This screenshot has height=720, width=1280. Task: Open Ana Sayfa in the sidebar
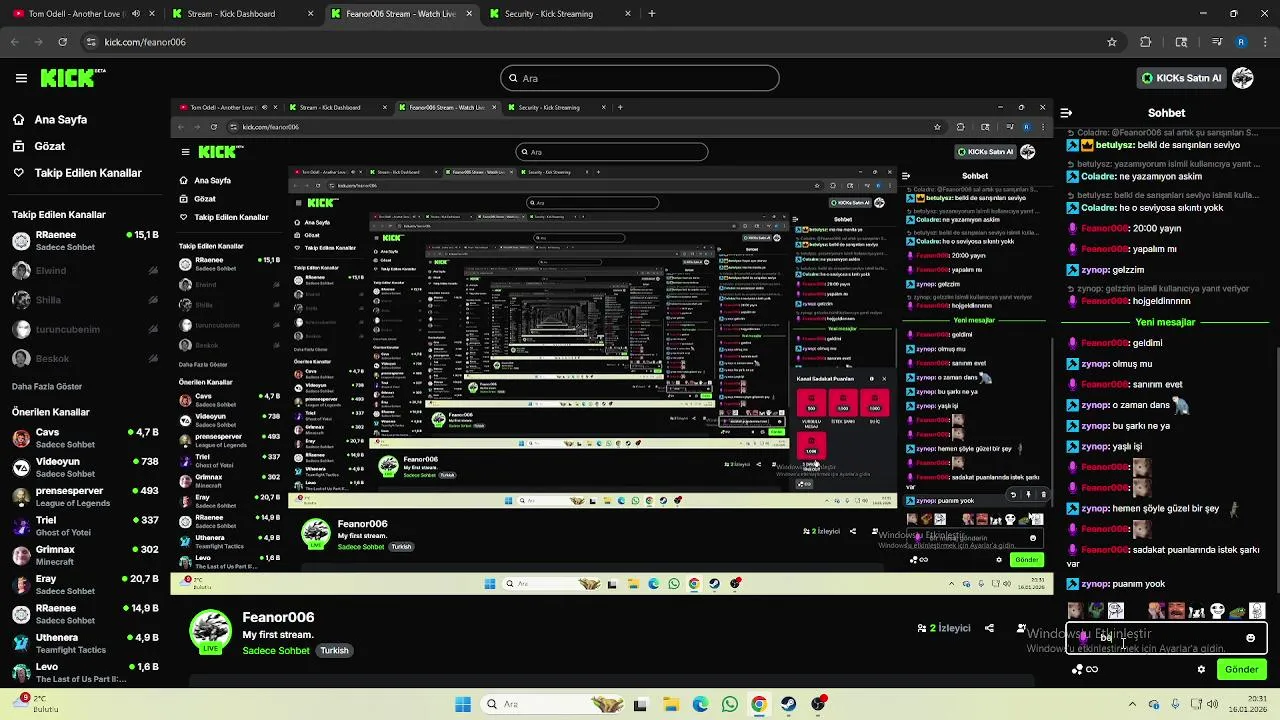click(x=60, y=119)
